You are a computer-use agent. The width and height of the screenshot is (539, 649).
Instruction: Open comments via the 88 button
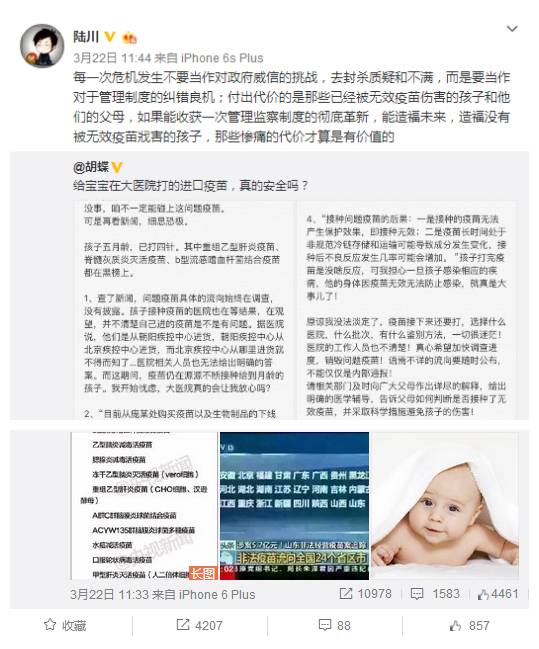(x=334, y=625)
